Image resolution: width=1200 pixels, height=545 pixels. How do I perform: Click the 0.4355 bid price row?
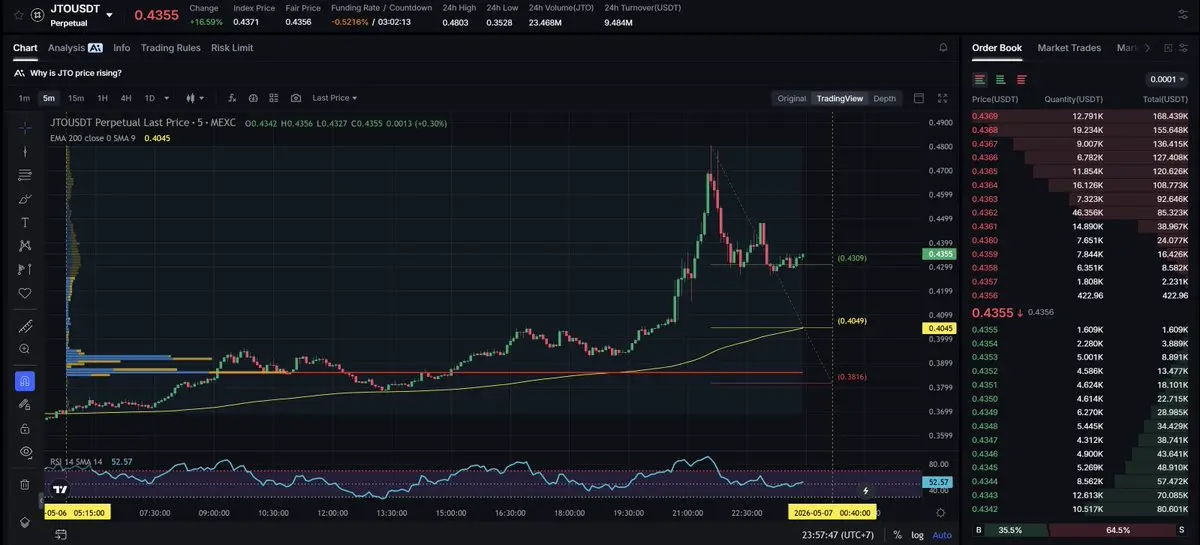point(1080,329)
